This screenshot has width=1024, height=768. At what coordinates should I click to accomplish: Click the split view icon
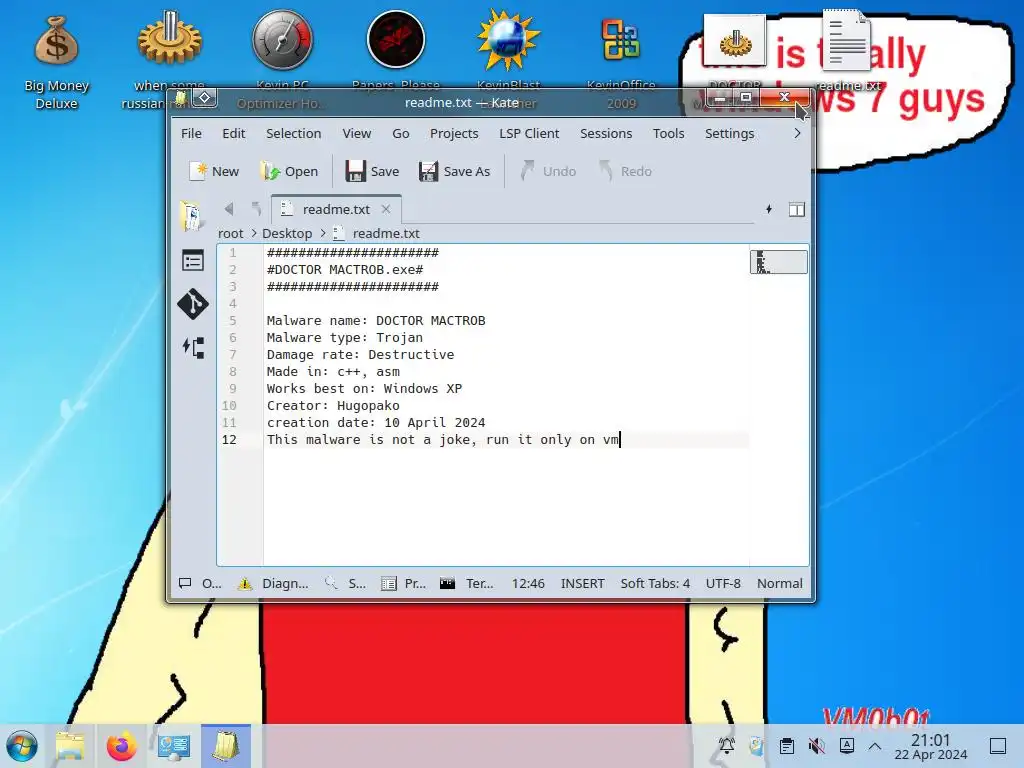[x=797, y=210]
